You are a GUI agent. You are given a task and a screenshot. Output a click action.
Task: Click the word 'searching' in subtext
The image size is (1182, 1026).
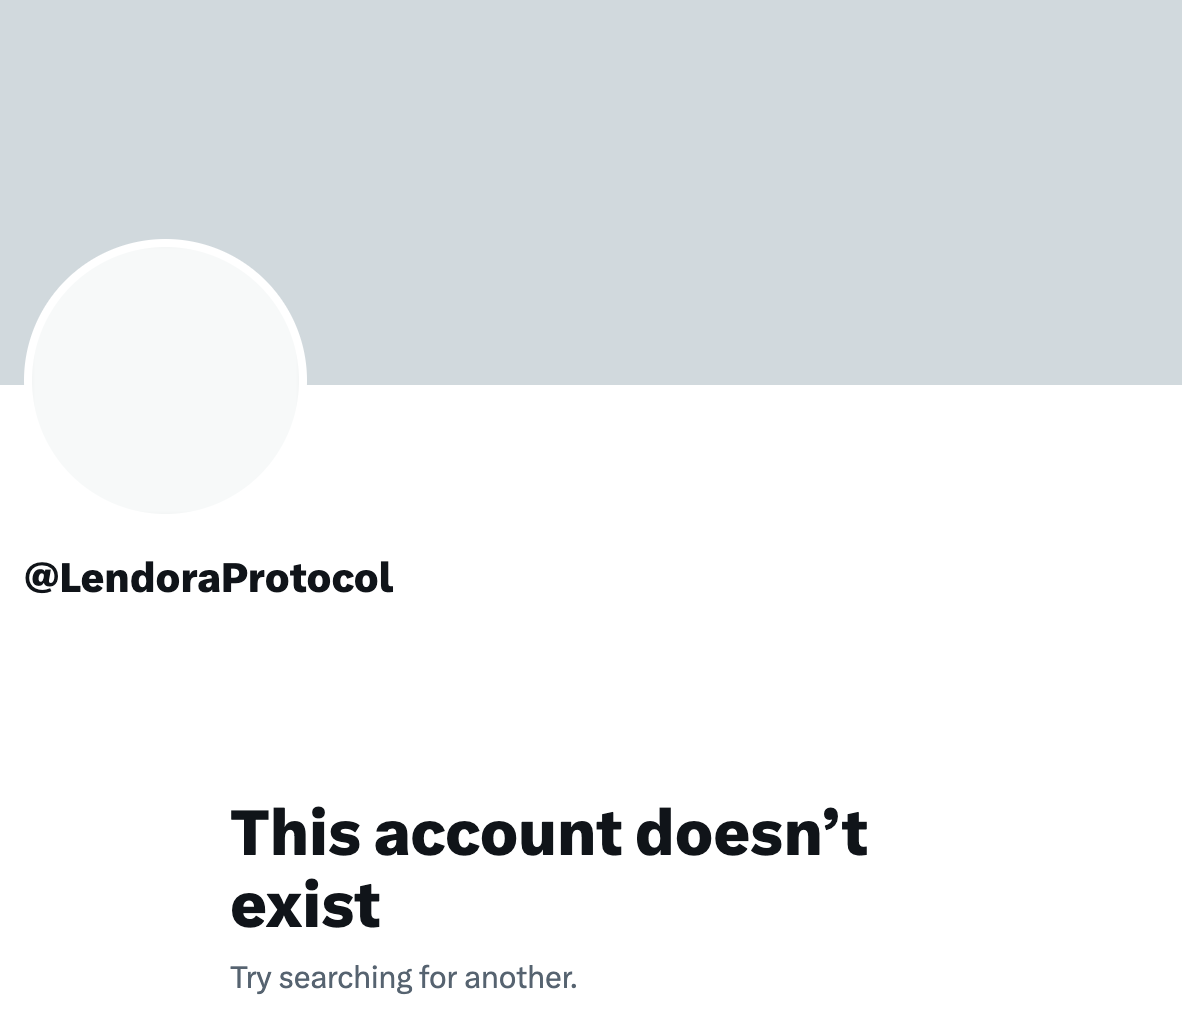click(x=345, y=979)
